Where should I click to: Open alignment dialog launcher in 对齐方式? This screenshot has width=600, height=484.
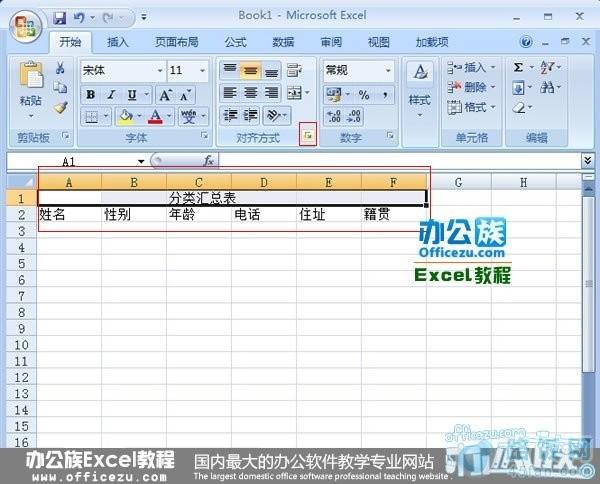tap(308, 135)
